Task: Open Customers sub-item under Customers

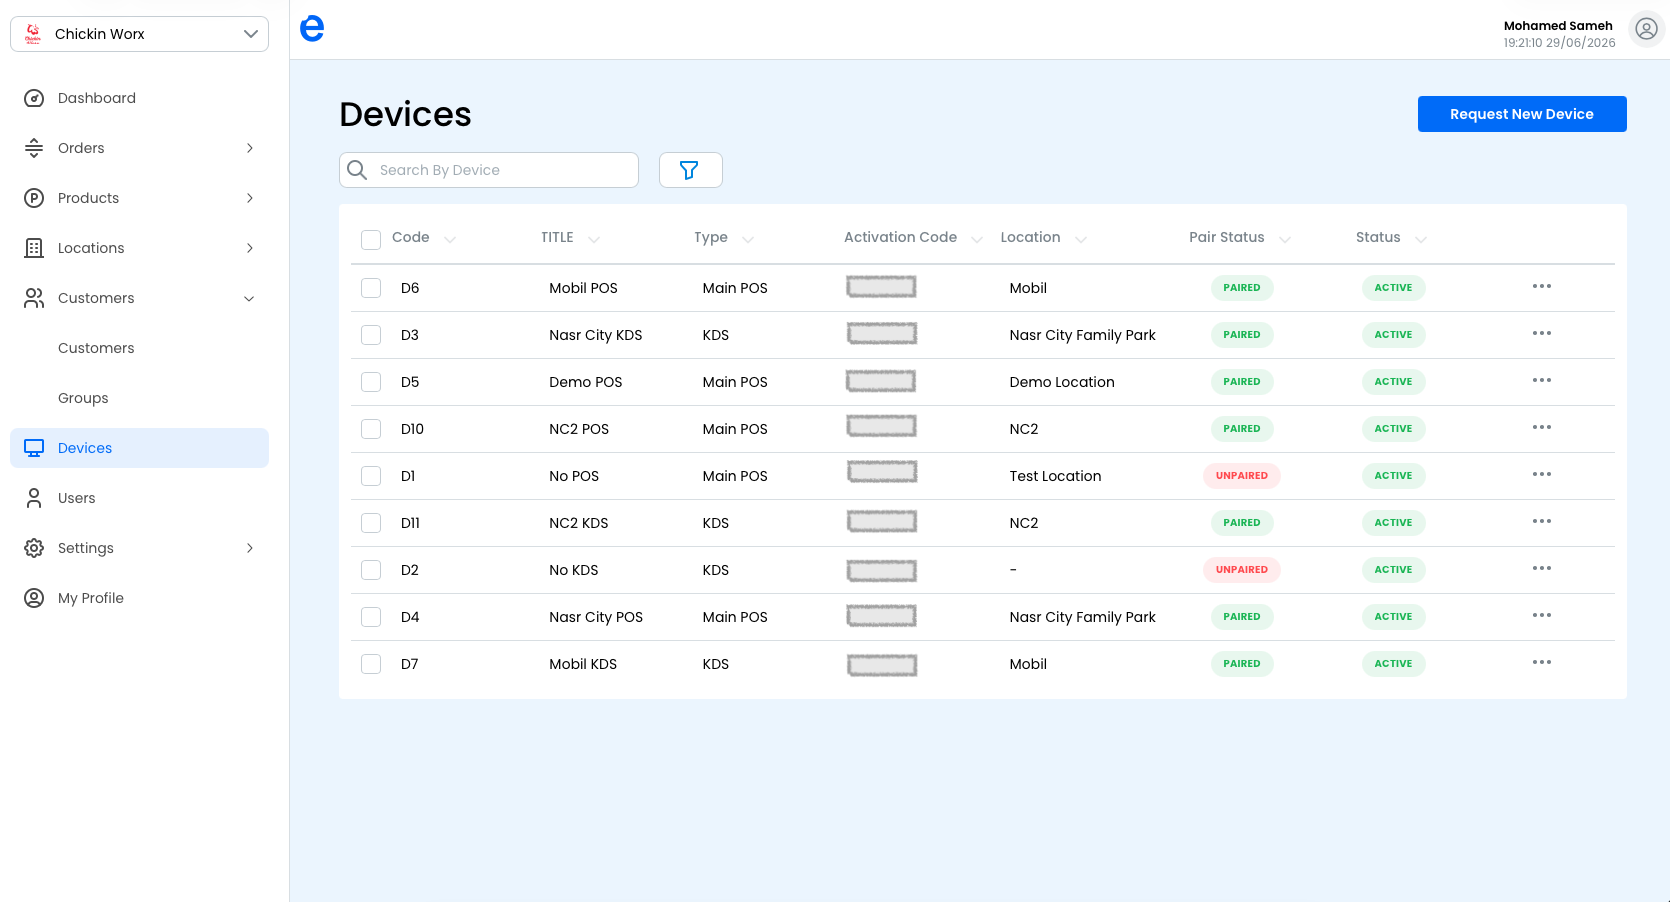Action: (x=96, y=348)
